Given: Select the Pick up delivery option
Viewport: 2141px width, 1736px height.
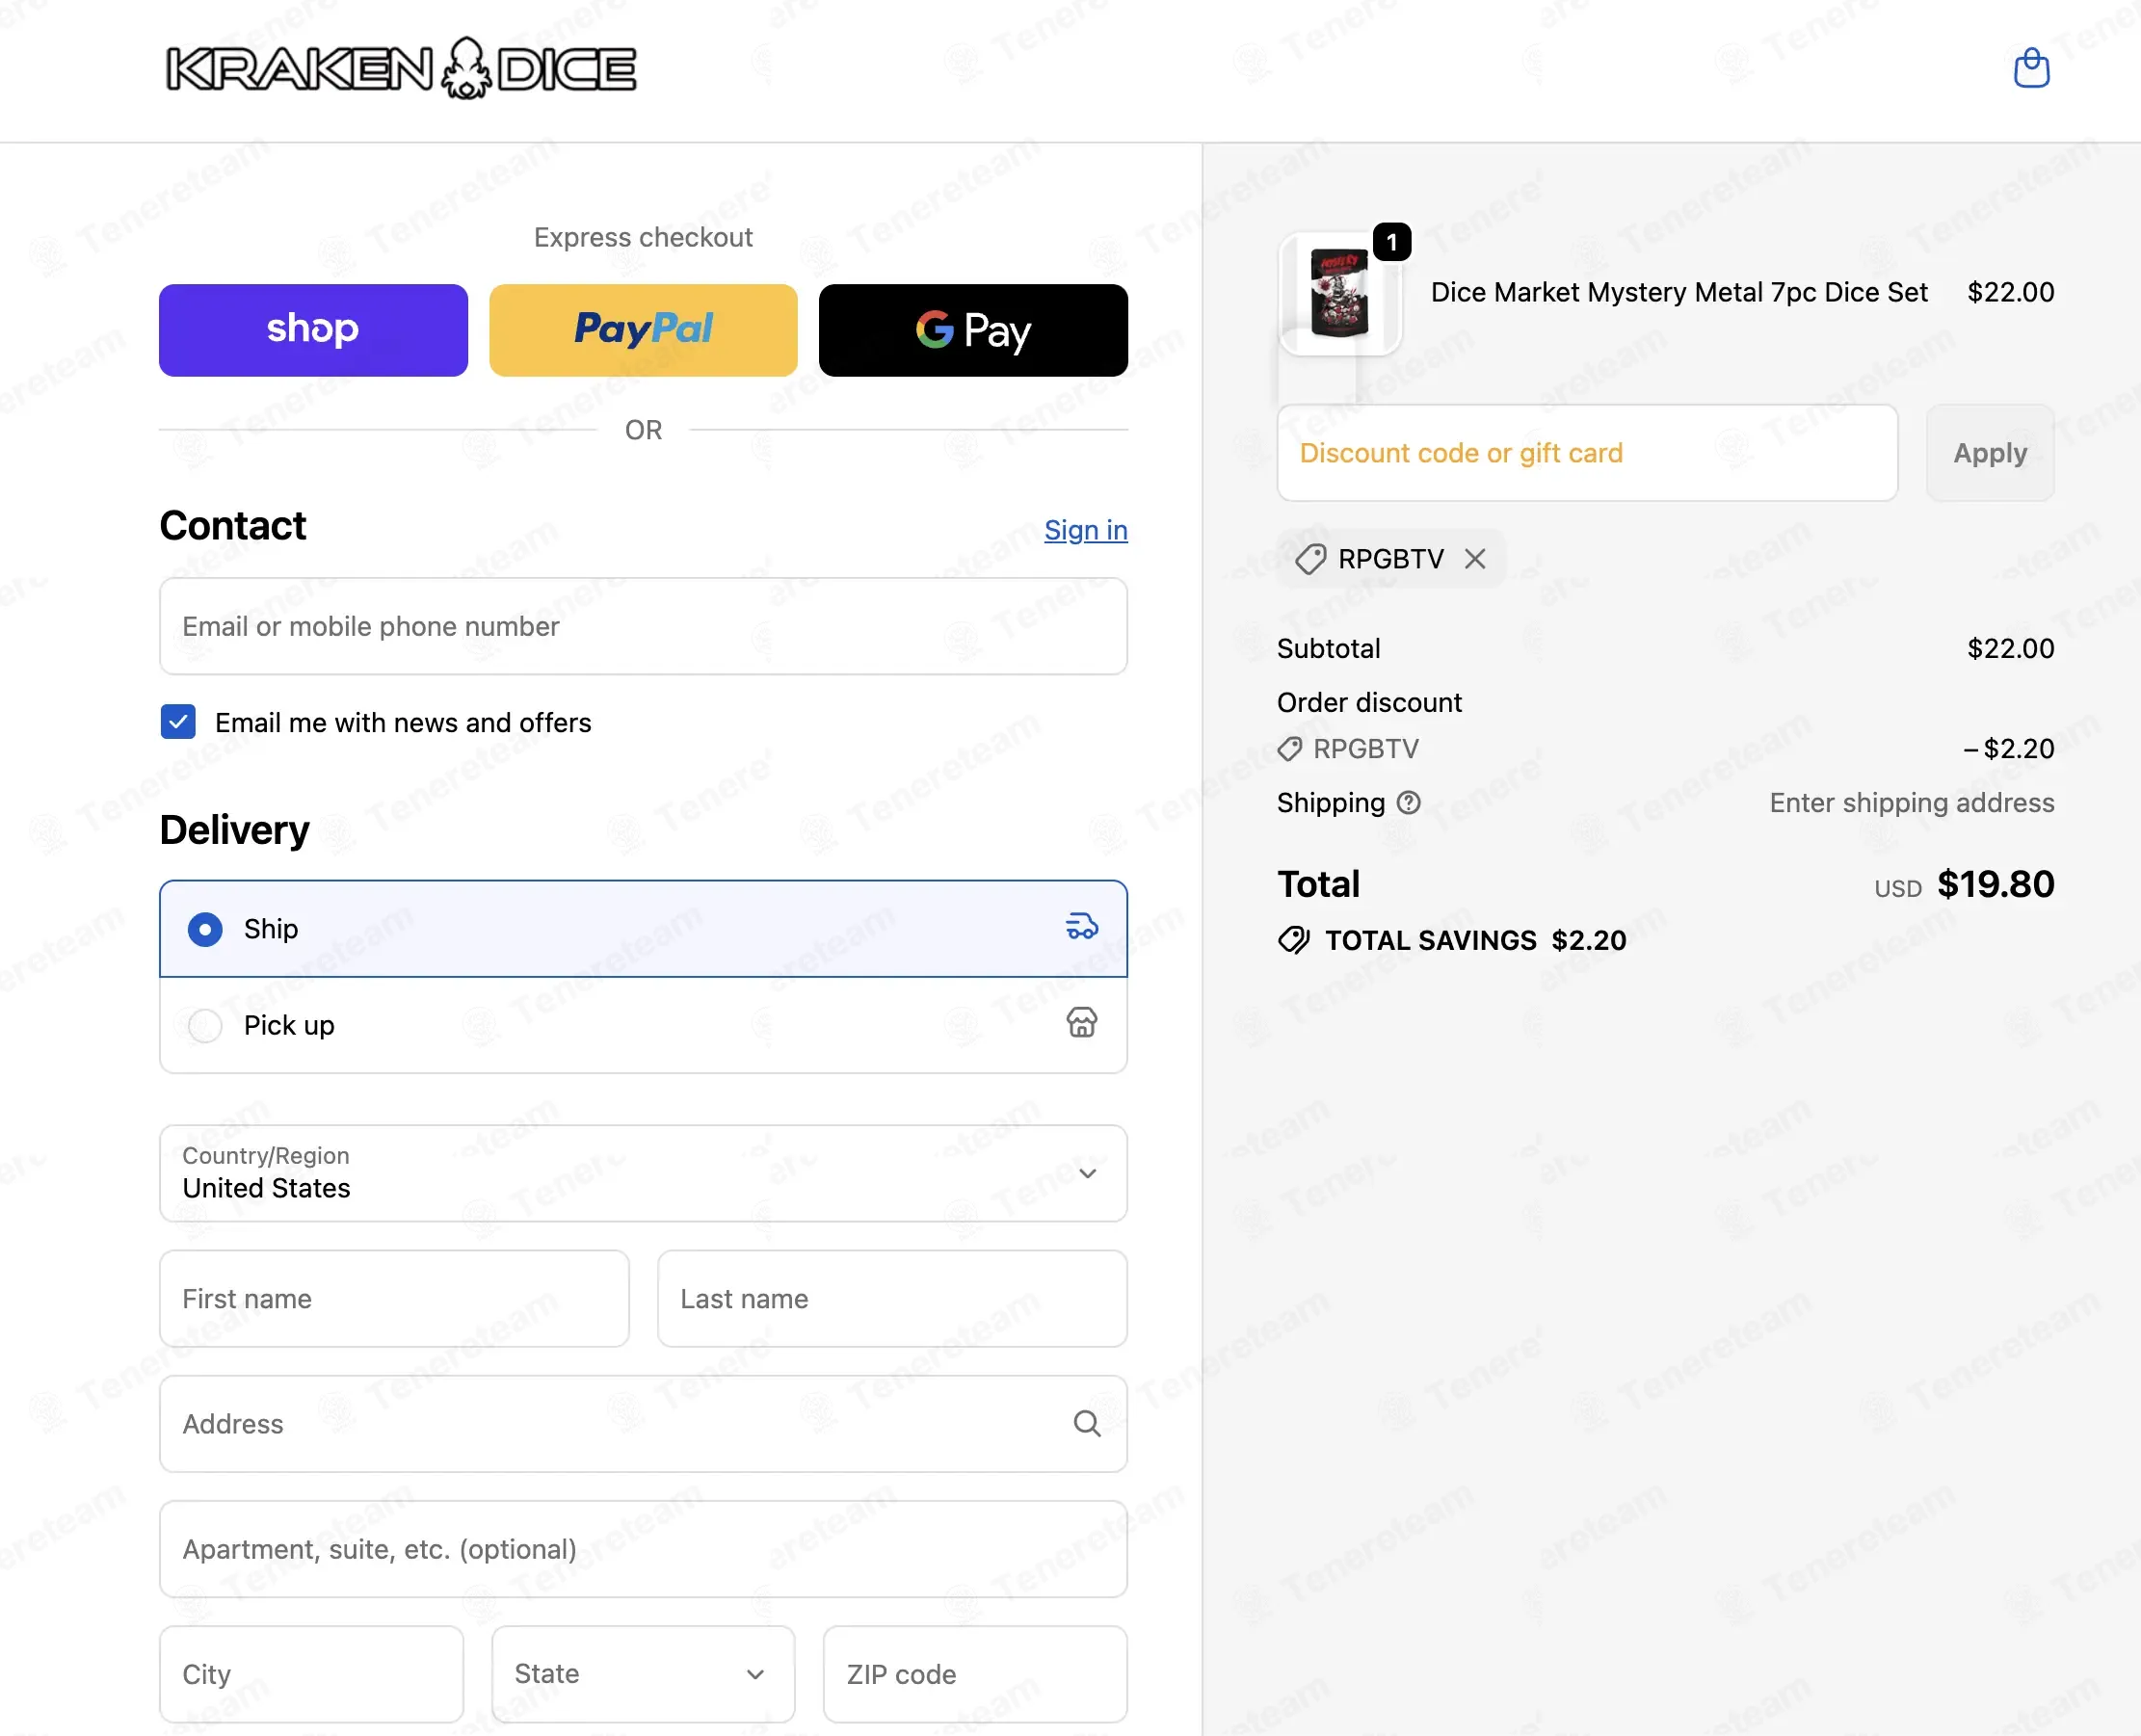Looking at the screenshot, I should coord(643,1025).
